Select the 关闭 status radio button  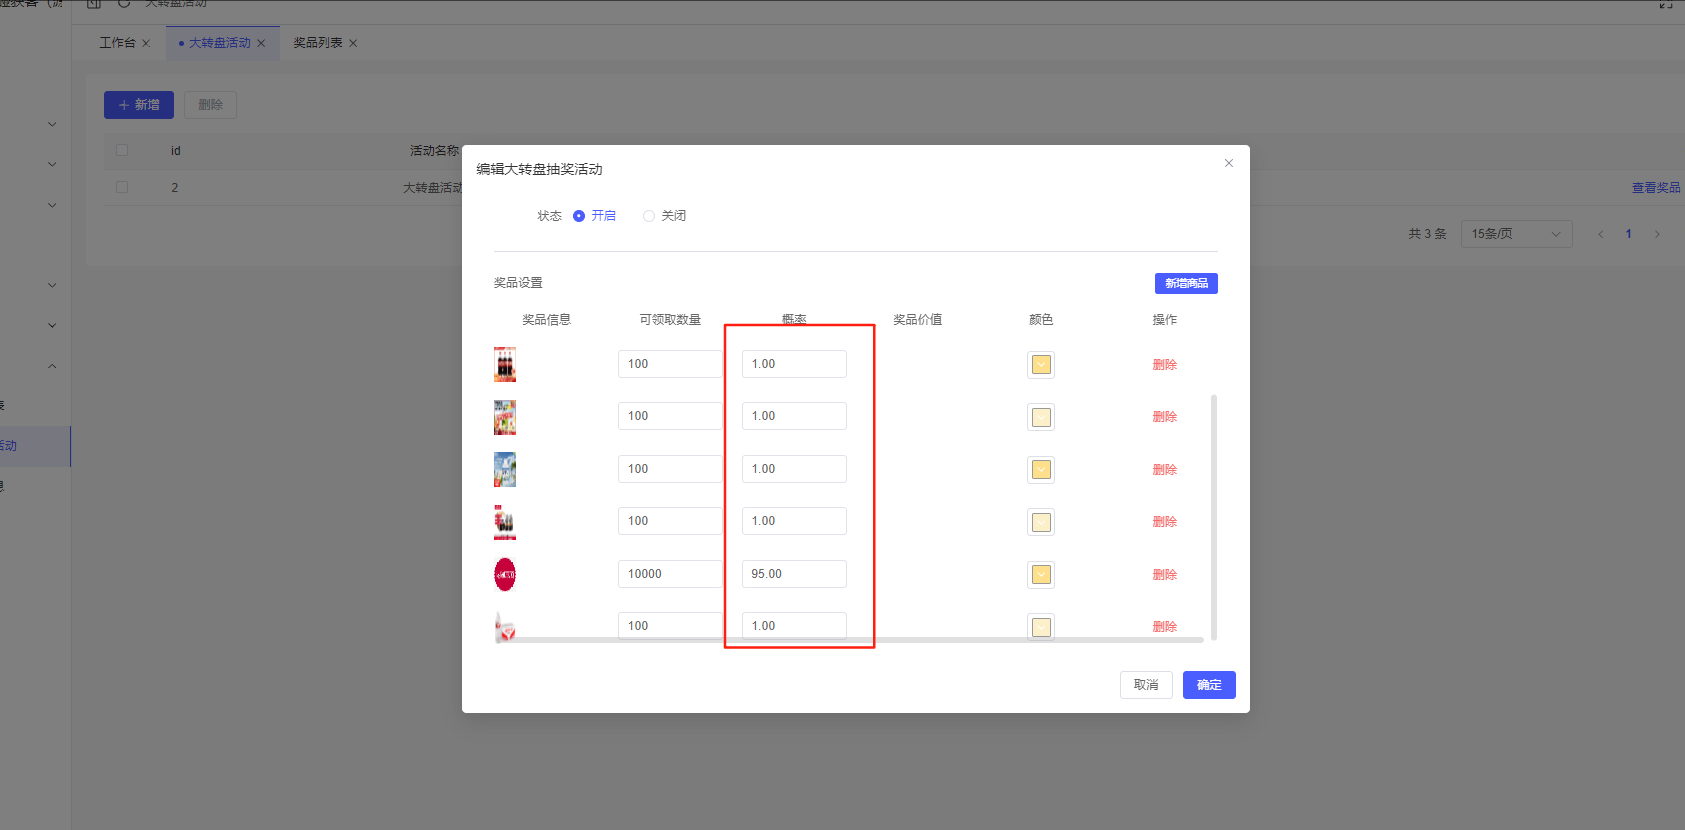(649, 216)
